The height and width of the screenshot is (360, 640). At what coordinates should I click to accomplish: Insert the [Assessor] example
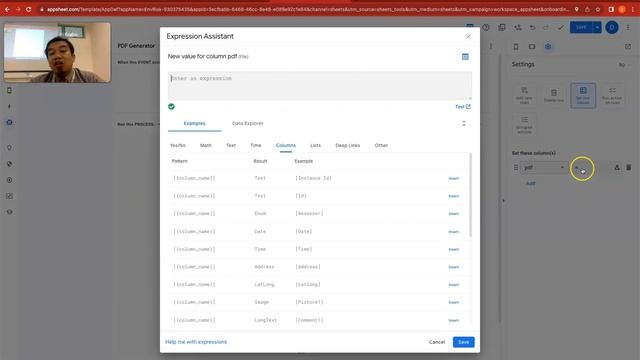coord(453,213)
